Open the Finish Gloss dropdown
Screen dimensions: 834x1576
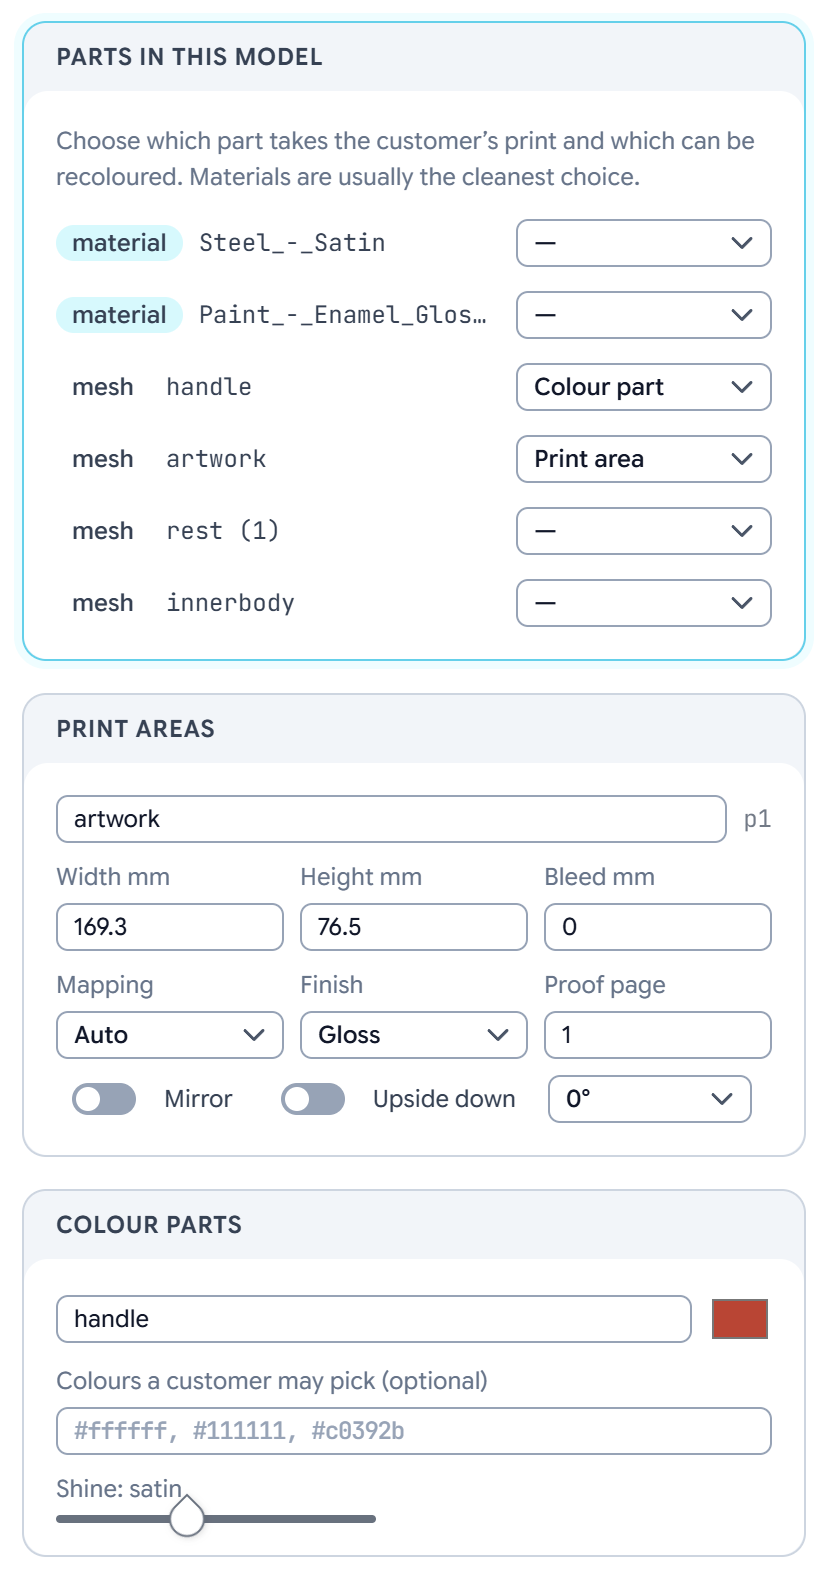pyautogui.click(x=414, y=1035)
